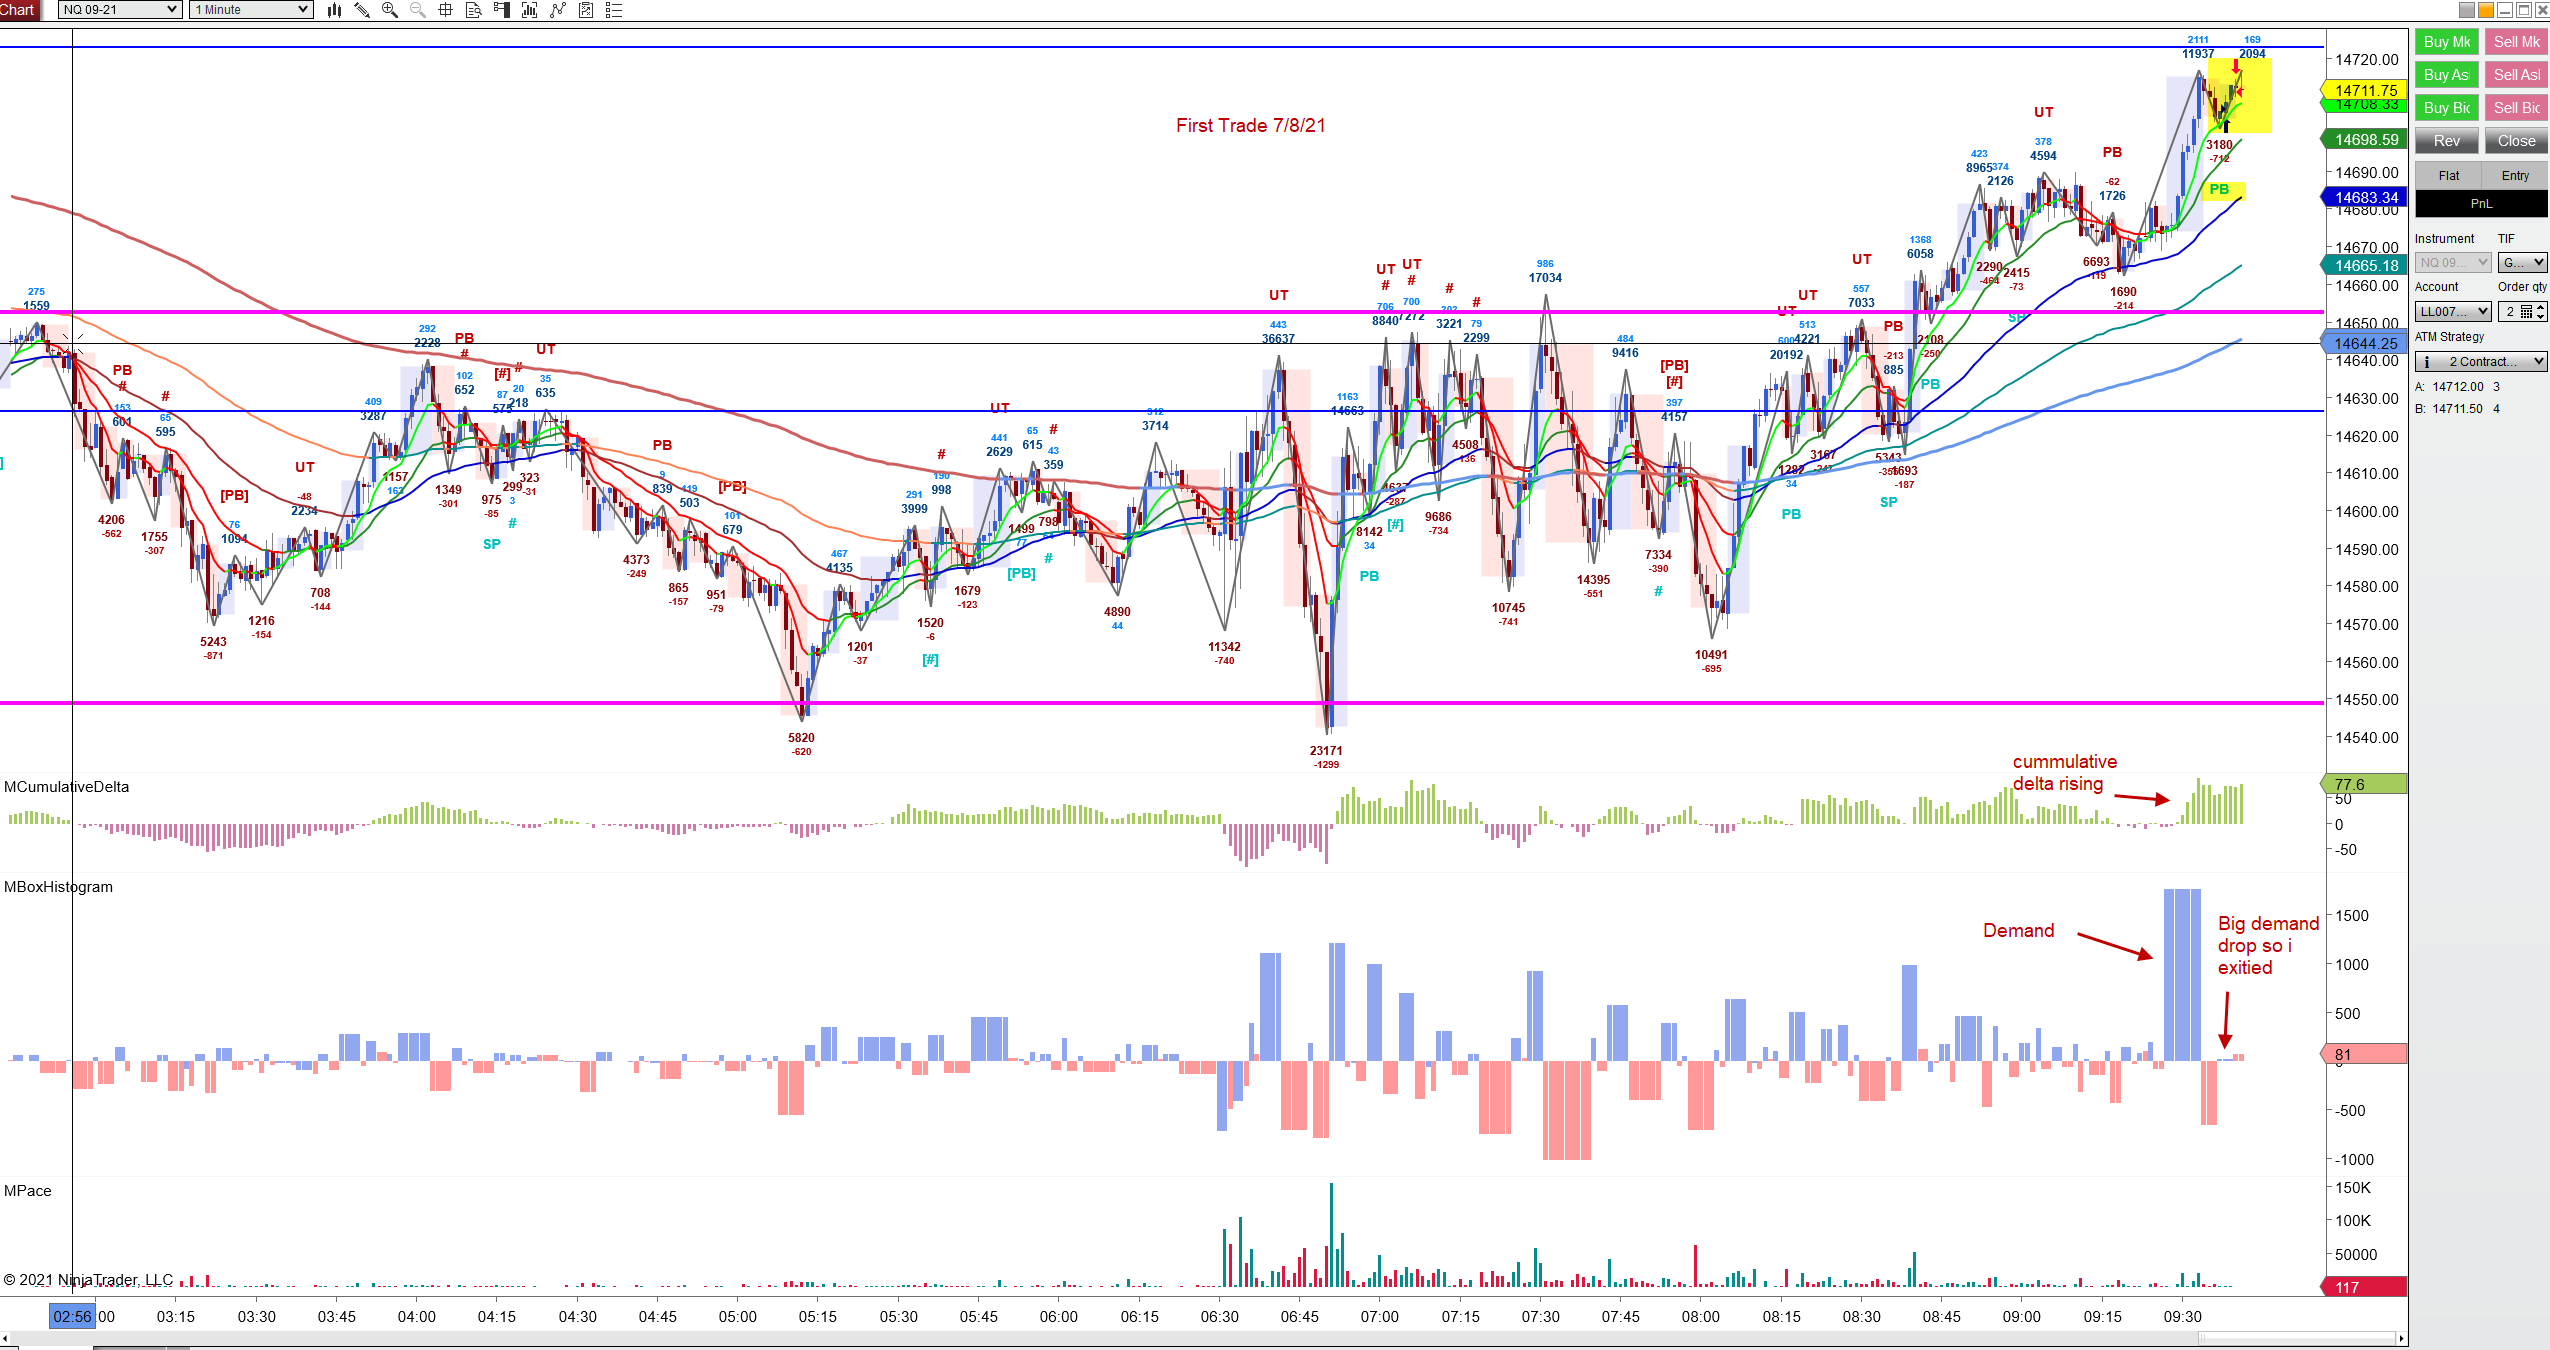Open the order quantity calculator icon
This screenshot has width=2550, height=1350.
2526,312
